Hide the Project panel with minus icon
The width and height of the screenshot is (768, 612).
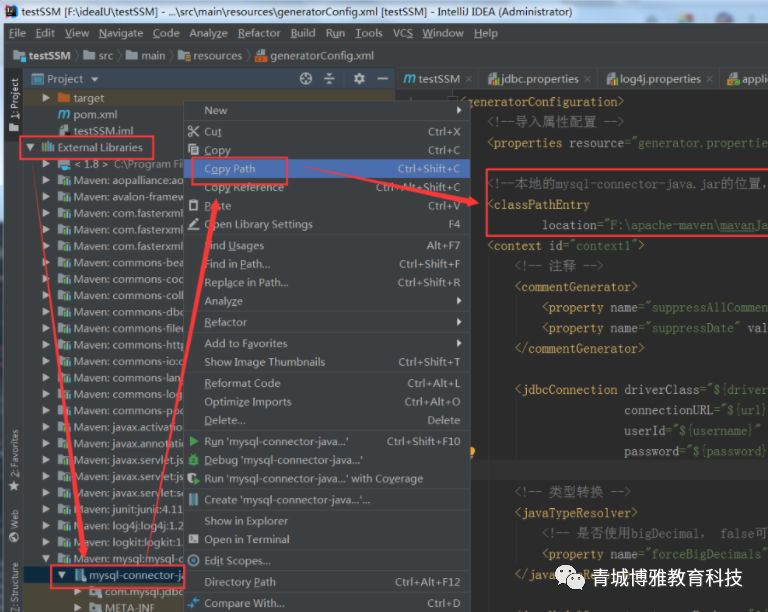[x=383, y=78]
